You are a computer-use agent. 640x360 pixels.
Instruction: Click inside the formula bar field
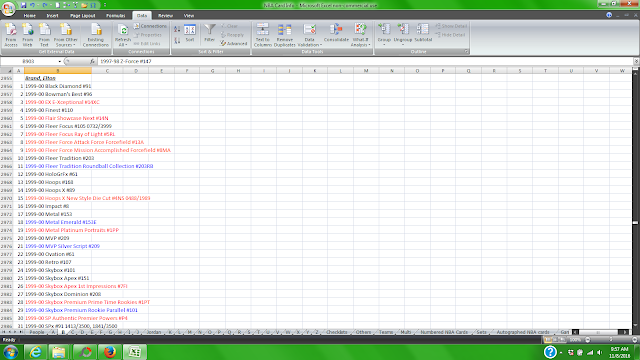tap(366, 61)
